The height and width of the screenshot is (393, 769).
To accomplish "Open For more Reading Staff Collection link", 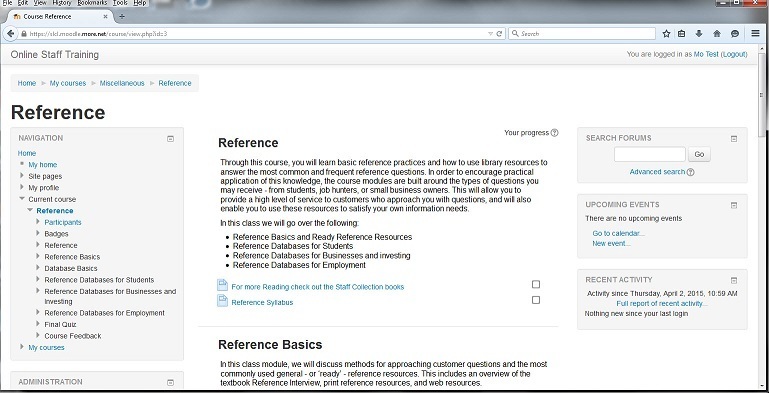I will 318,287.
